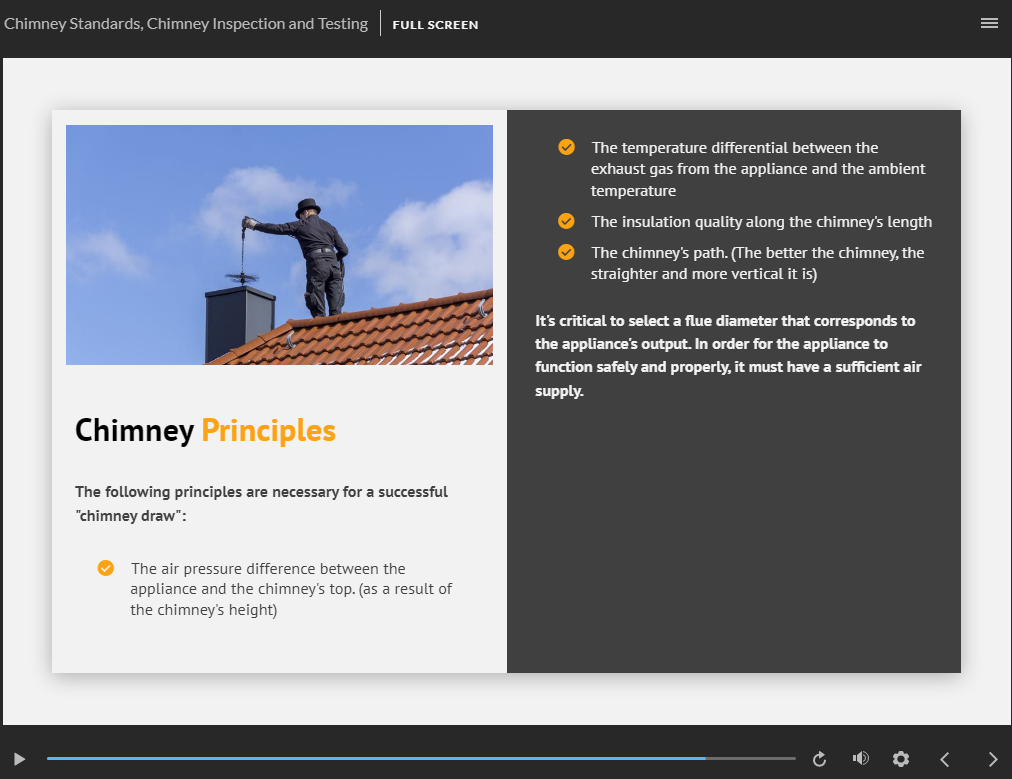
Task: Click the replay slide icon
Action: click(819, 759)
